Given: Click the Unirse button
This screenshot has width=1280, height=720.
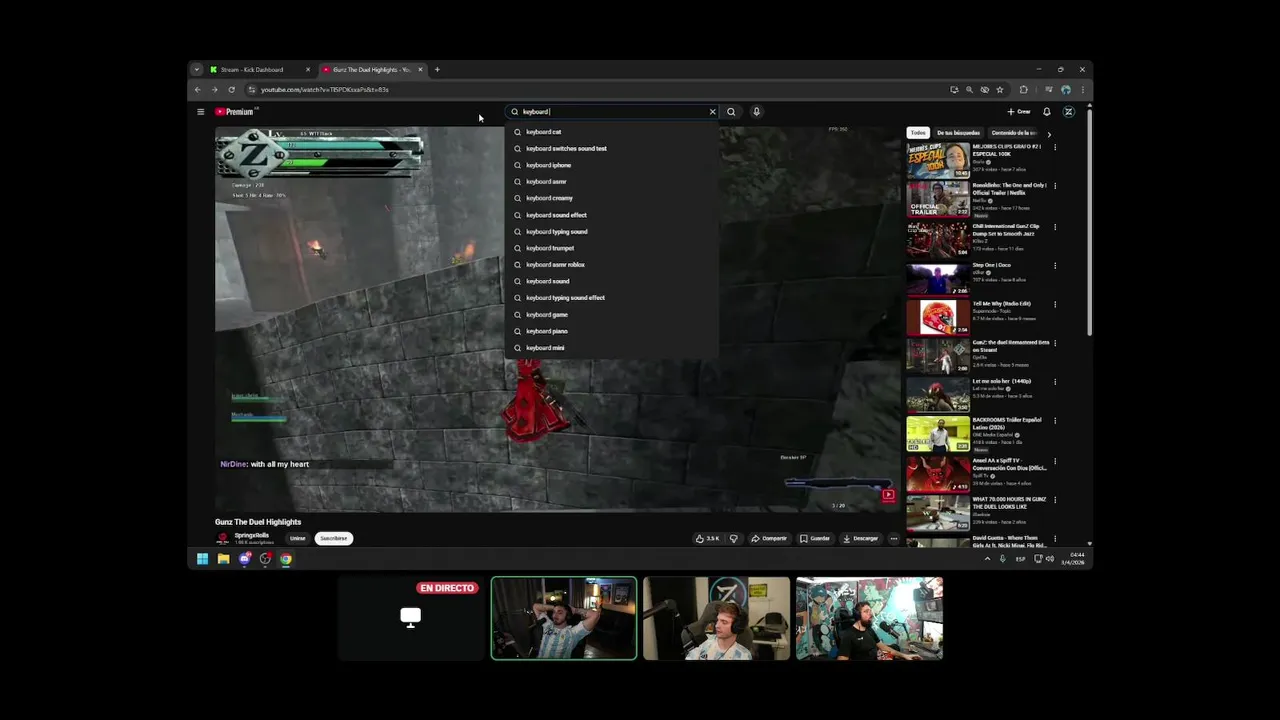Looking at the screenshot, I should [297, 538].
